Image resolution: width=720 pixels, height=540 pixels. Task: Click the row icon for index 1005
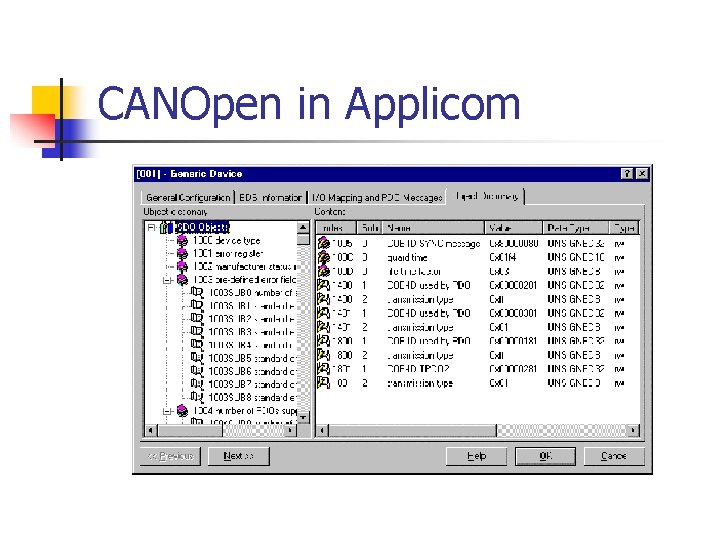click(324, 243)
